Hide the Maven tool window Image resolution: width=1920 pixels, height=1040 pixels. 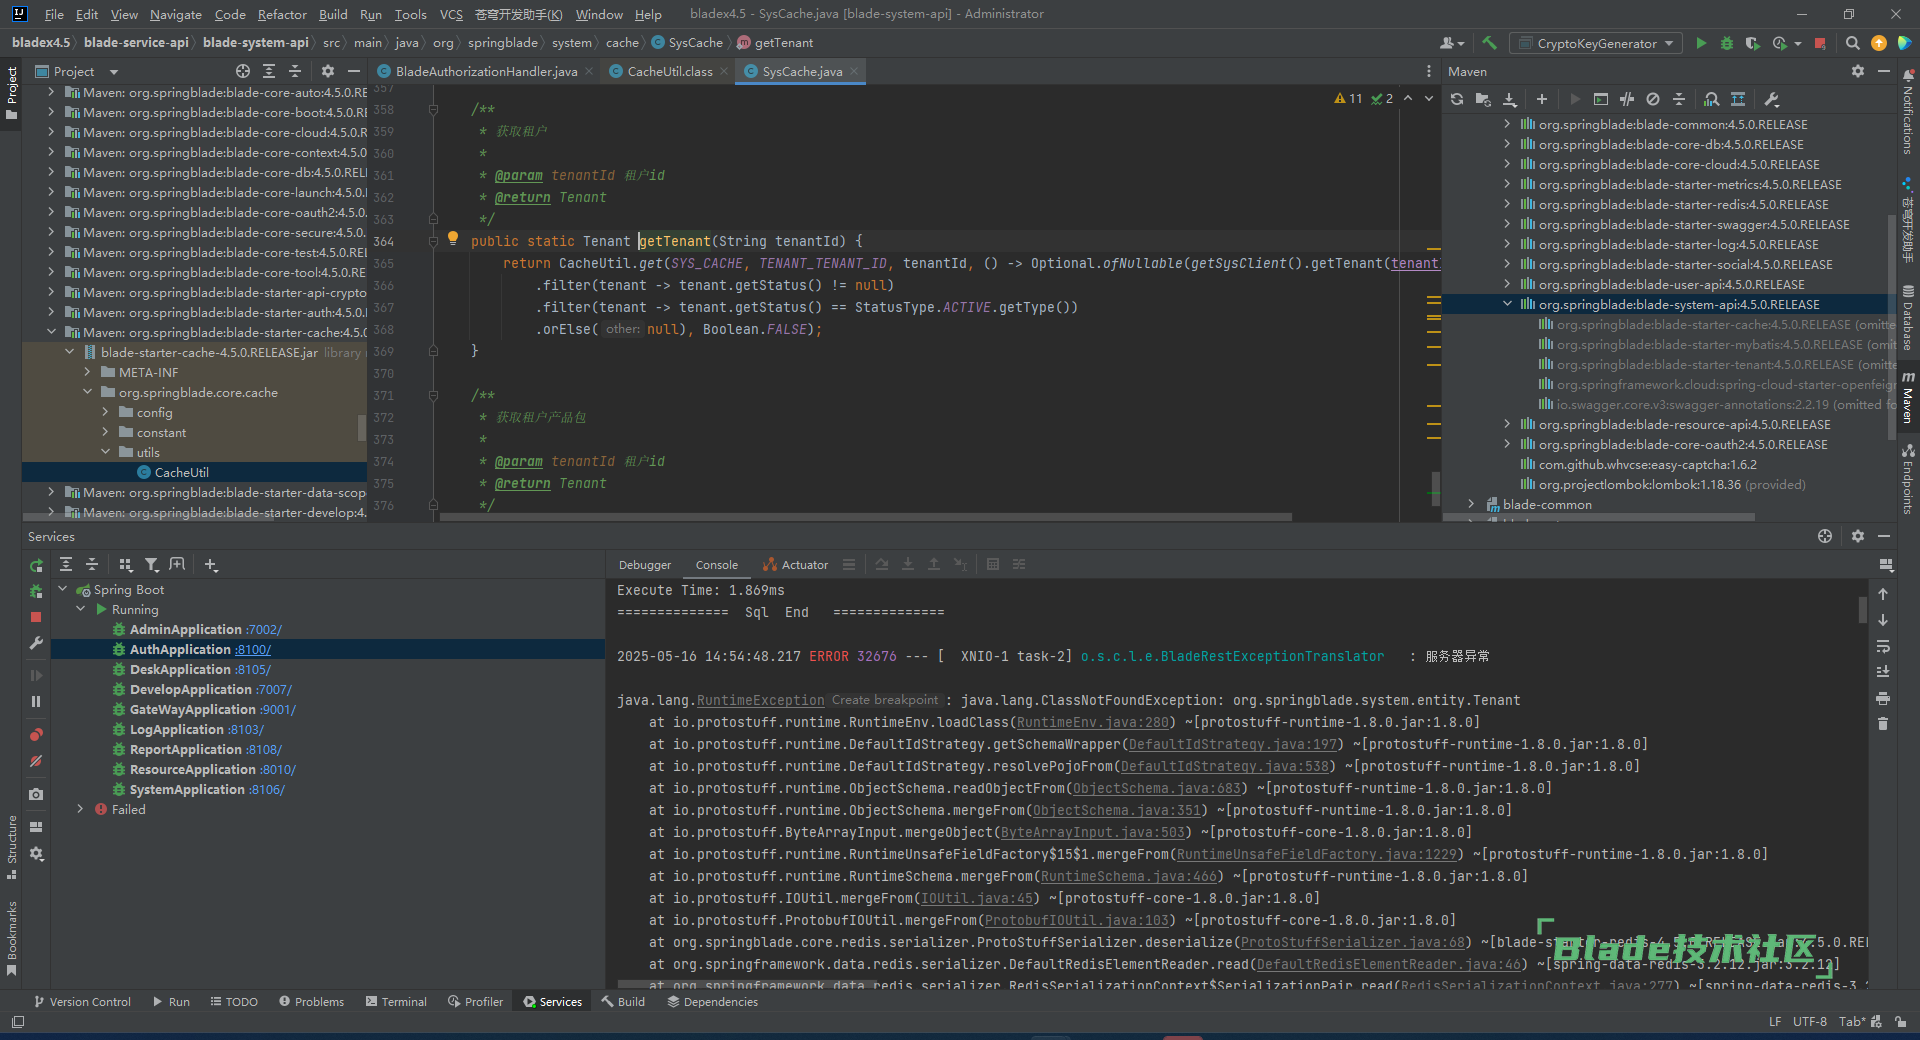point(1884,71)
